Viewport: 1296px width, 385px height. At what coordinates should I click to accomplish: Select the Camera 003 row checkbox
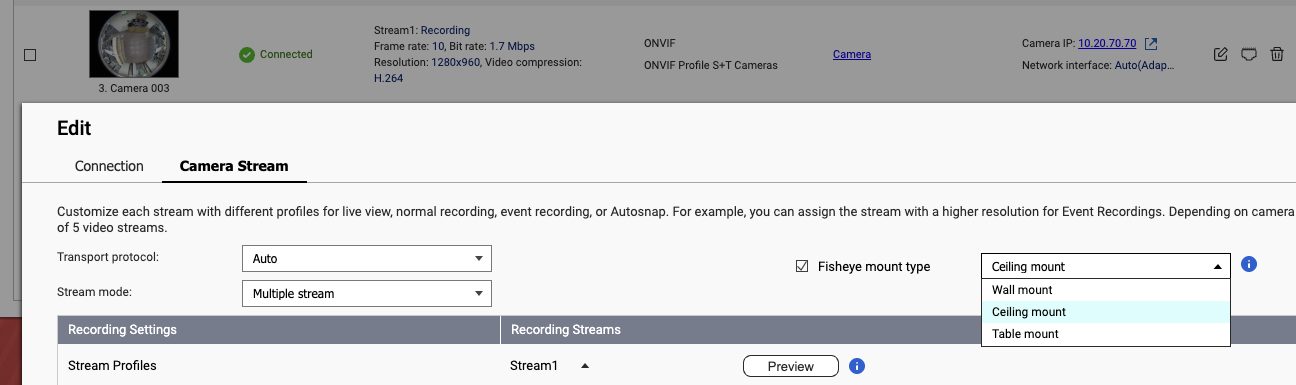click(30, 55)
